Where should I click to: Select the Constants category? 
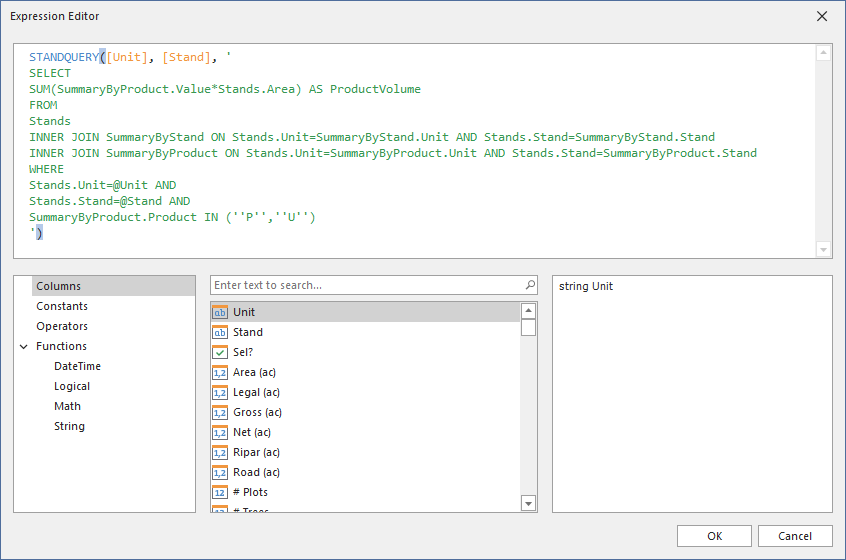pyautogui.click(x=62, y=306)
